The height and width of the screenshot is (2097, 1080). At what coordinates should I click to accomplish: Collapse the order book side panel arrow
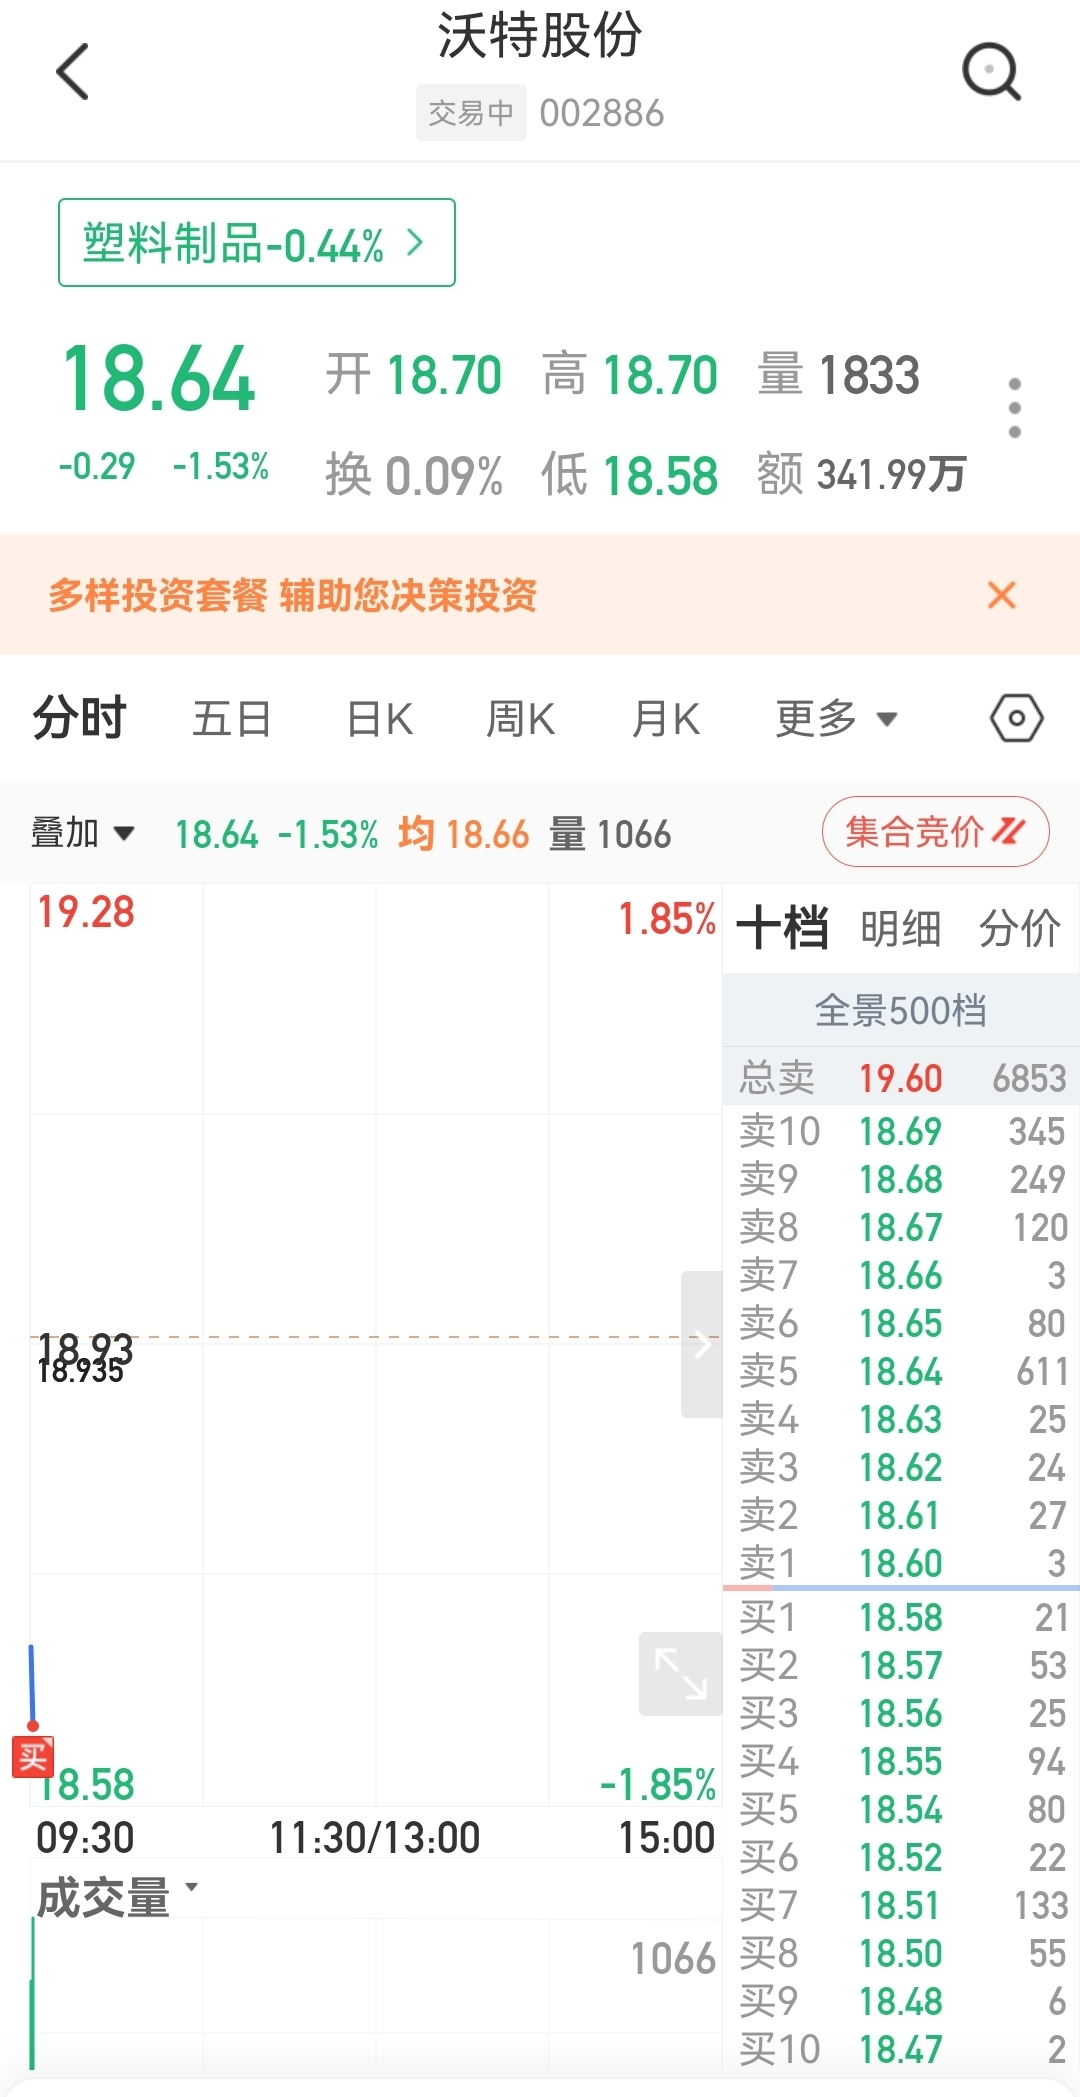[702, 1344]
